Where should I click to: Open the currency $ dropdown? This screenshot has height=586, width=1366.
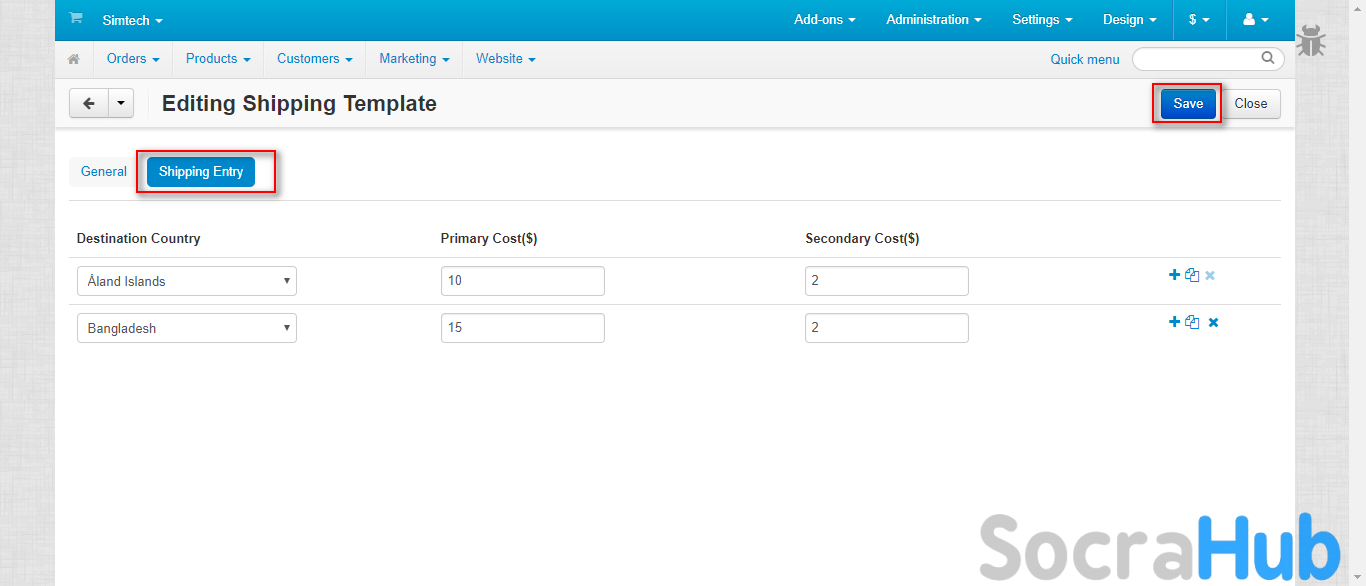(1199, 19)
